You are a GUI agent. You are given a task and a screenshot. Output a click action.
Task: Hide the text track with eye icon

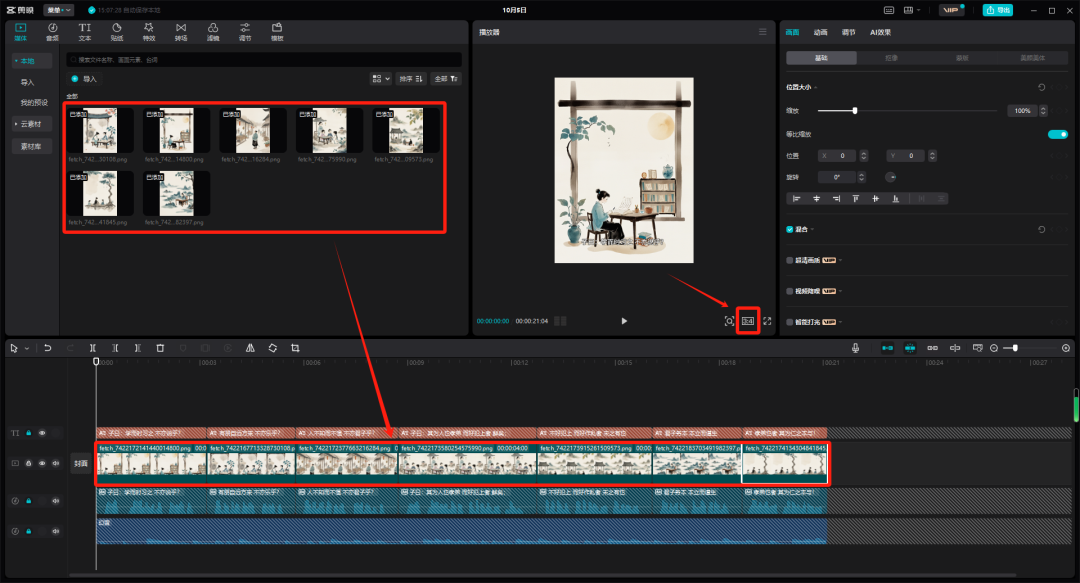42,433
